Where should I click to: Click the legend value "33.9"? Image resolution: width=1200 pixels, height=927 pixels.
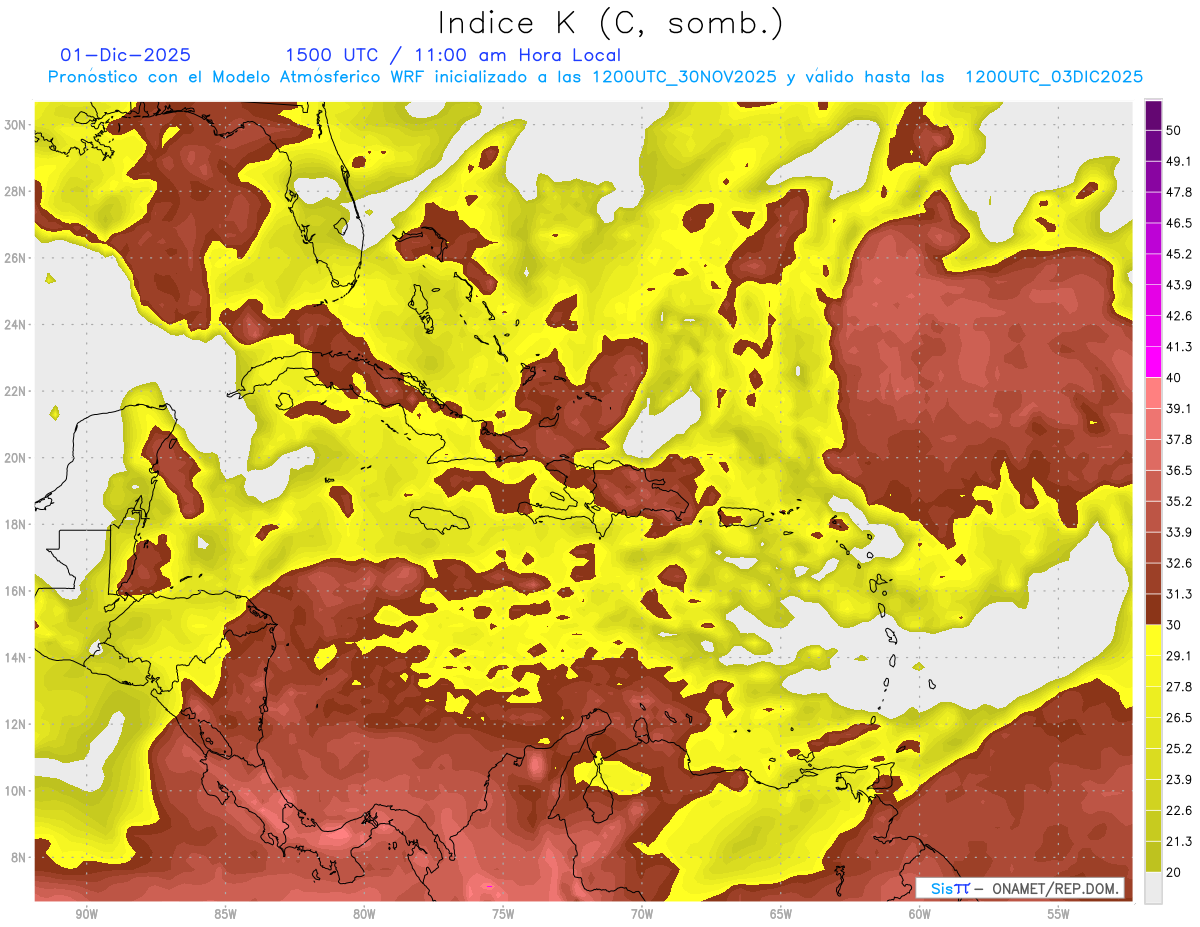(x=1179, y=532)
